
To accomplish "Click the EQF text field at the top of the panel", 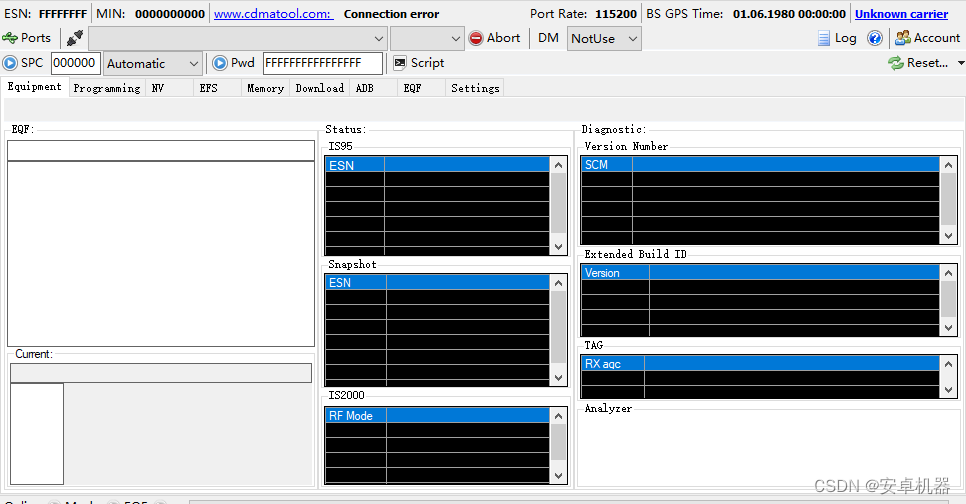I will click(161, 150).
